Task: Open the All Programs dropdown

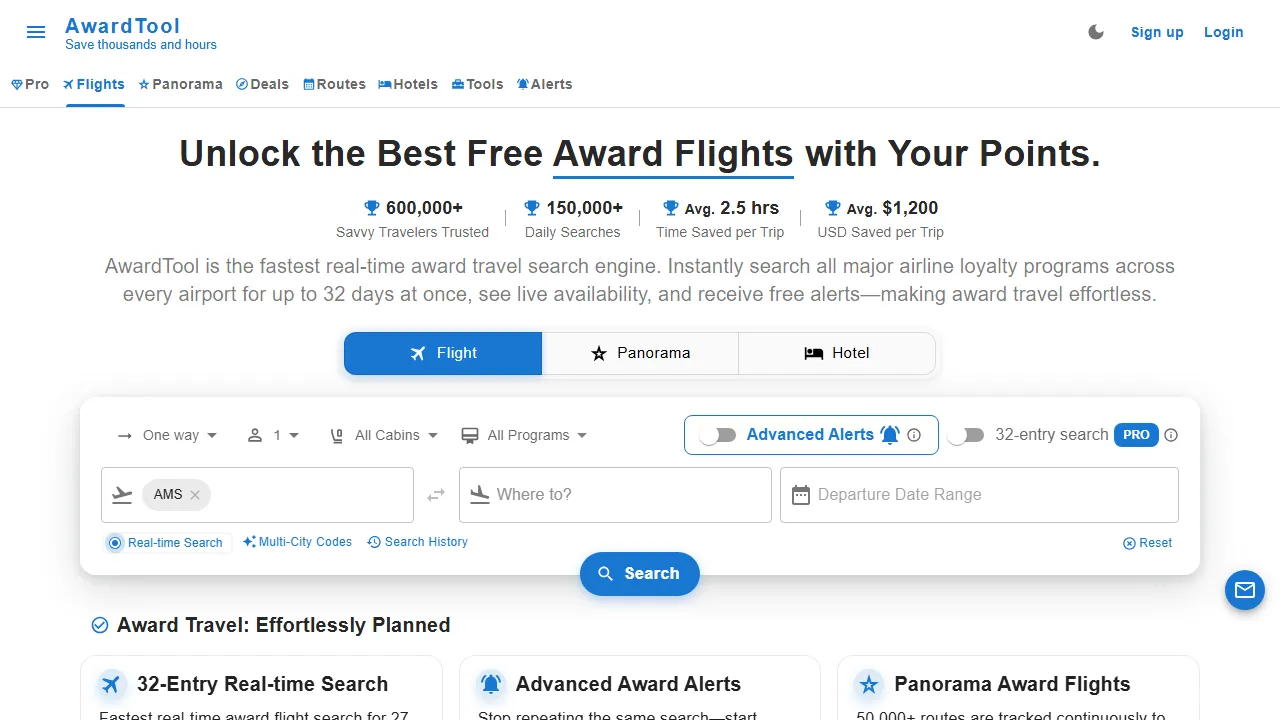Action: point(524,435)
